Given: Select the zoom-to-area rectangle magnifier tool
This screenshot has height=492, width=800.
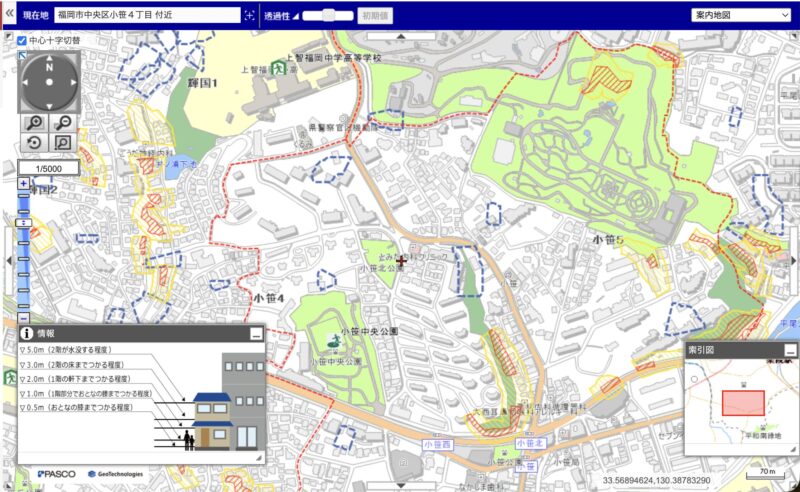Looking at the screenshot, I should [63, 143].
